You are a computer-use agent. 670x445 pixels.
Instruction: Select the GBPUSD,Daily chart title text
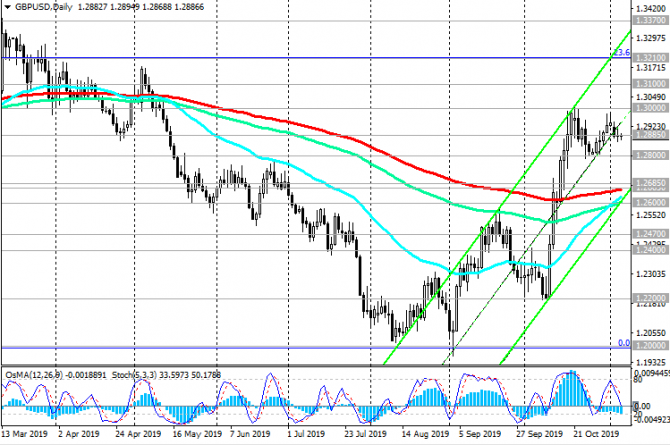(x=44, y=7)
